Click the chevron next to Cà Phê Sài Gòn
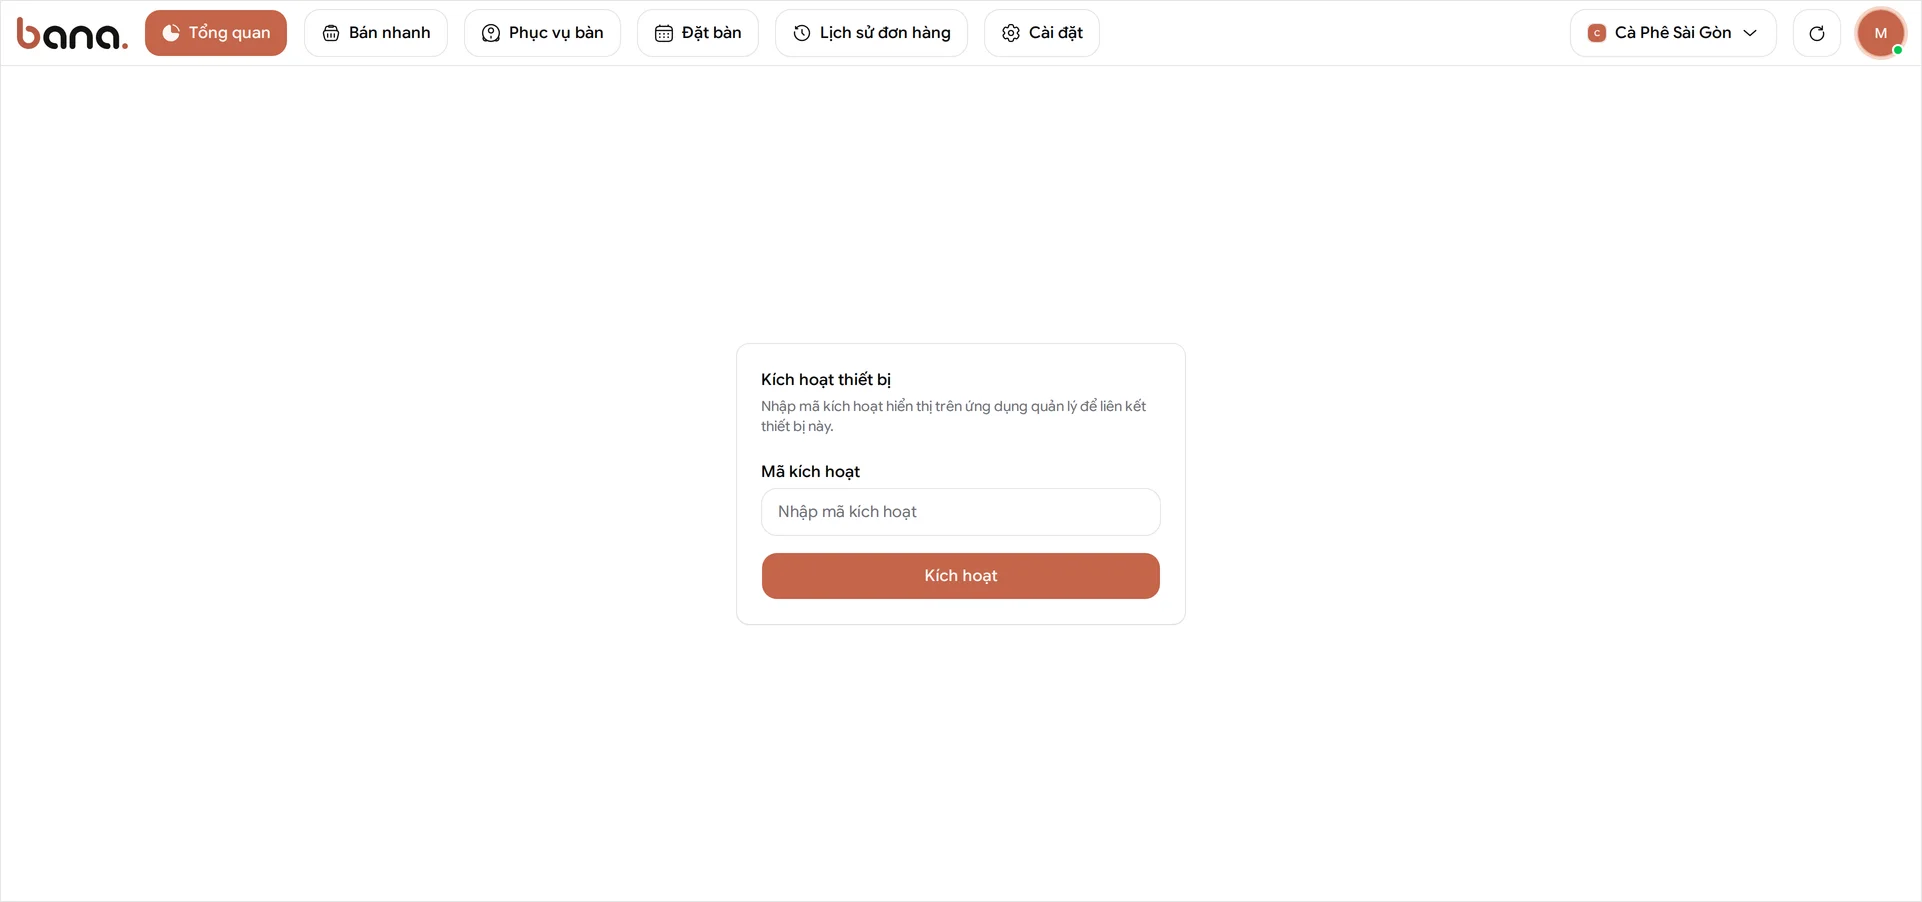The image size is (1922, 902). (1750, 33)
